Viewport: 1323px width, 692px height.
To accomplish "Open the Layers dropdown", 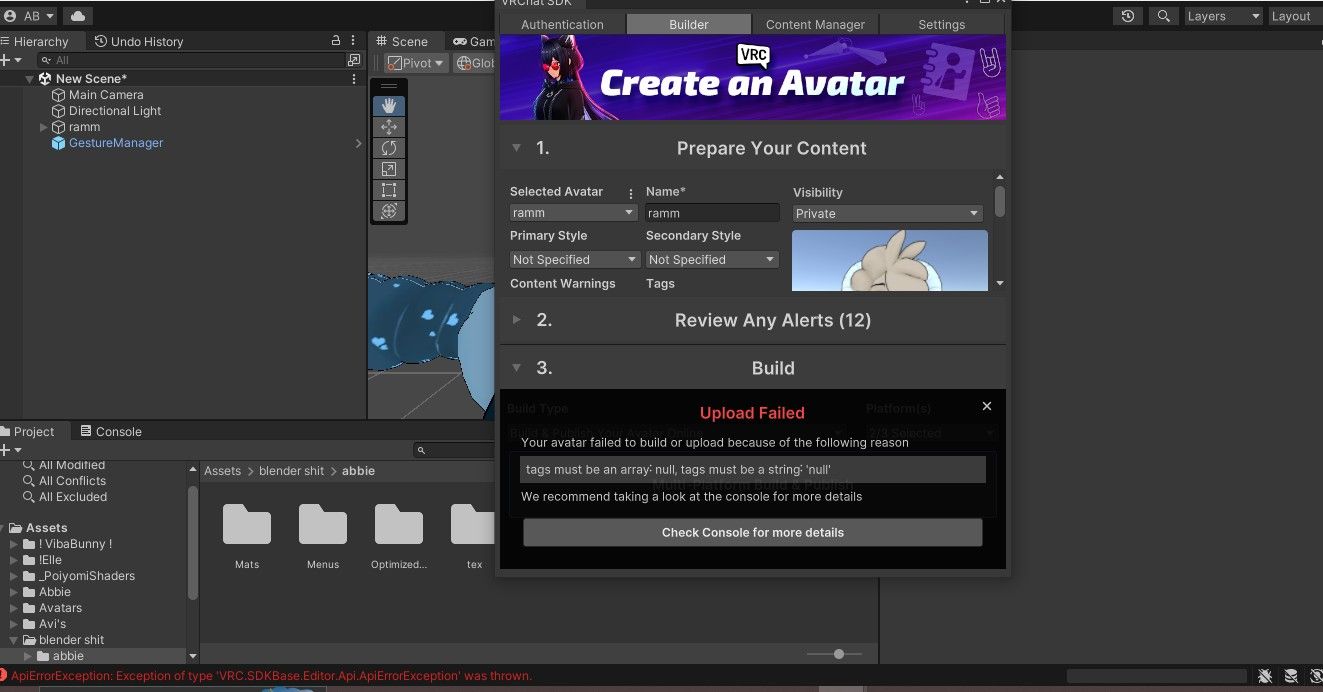I will coord(1223,16).
